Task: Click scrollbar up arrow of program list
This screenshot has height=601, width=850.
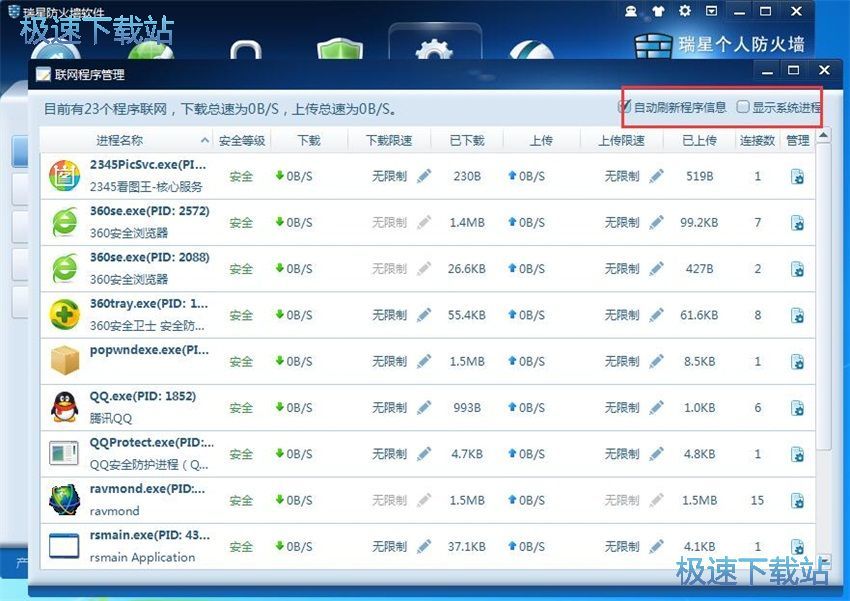Action: 823,135
